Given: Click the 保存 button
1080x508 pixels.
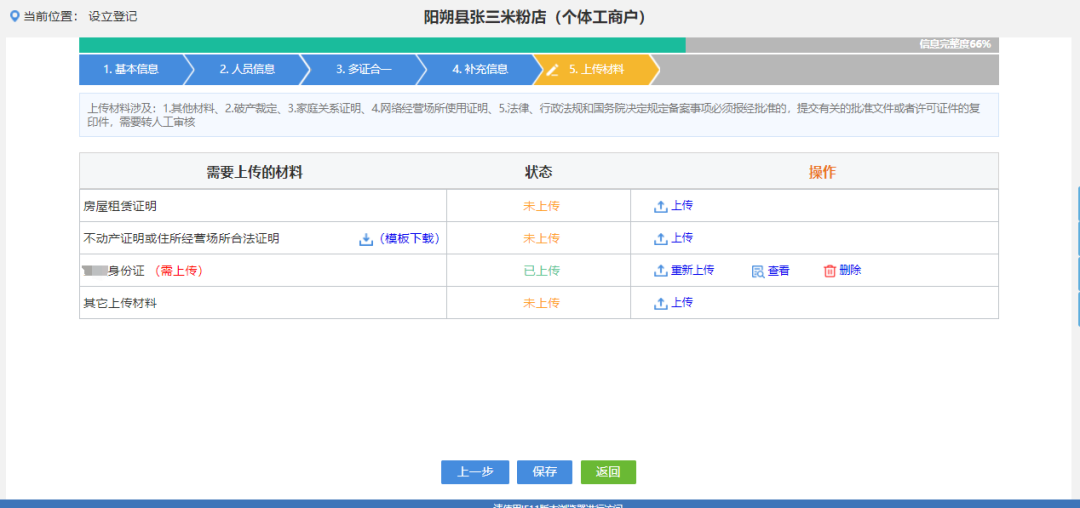Looking at the screenshot, I should 544,472.
